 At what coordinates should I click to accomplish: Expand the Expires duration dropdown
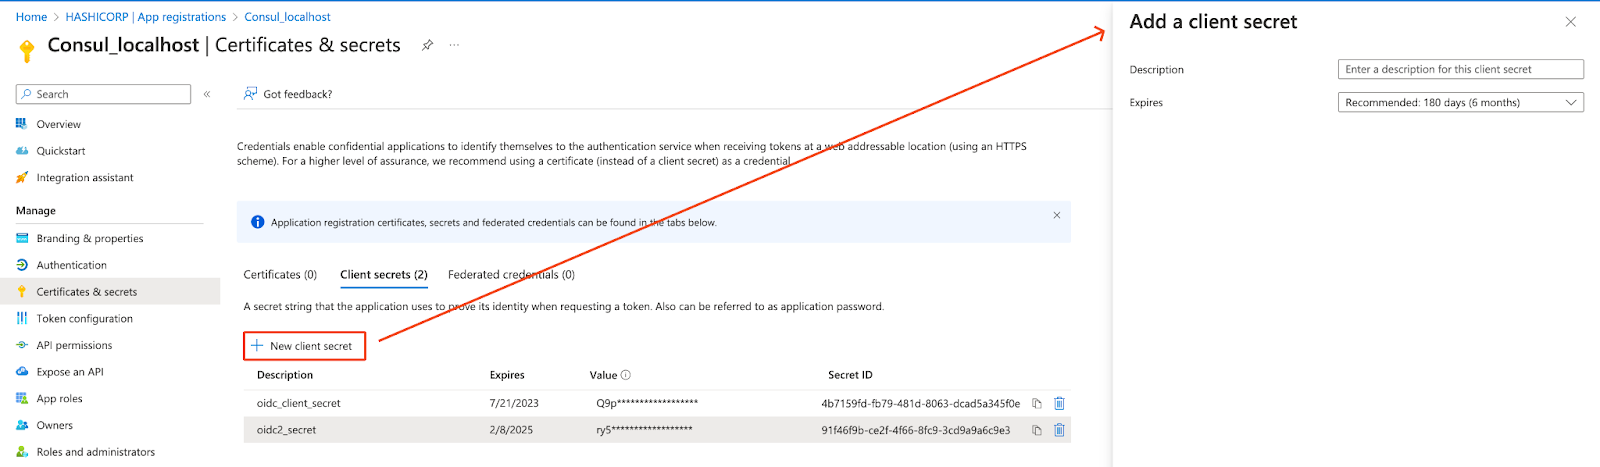tap(1460, 102)
